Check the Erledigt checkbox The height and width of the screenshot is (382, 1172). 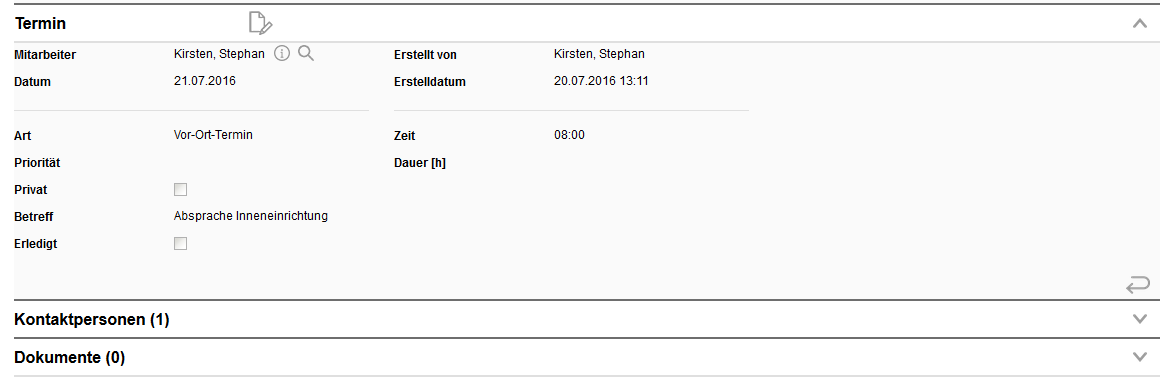pos(180,244)
